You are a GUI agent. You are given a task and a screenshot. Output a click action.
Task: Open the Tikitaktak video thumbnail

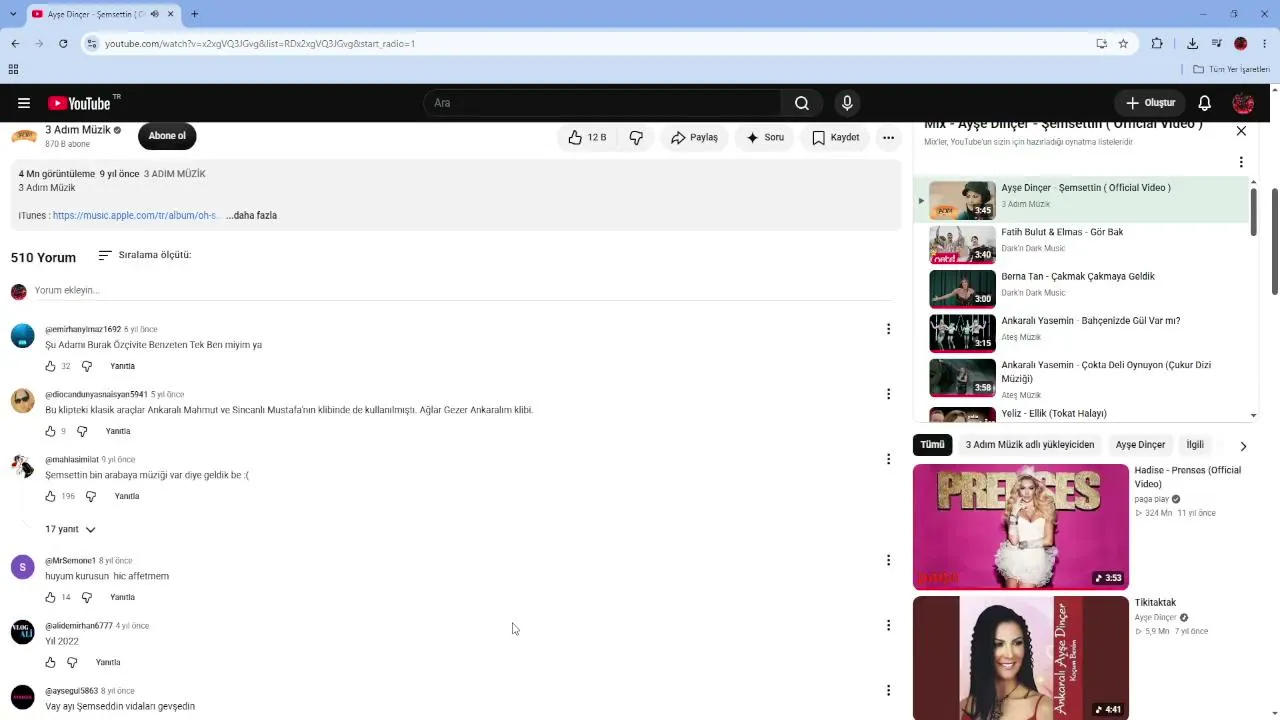click(1021, 658)
